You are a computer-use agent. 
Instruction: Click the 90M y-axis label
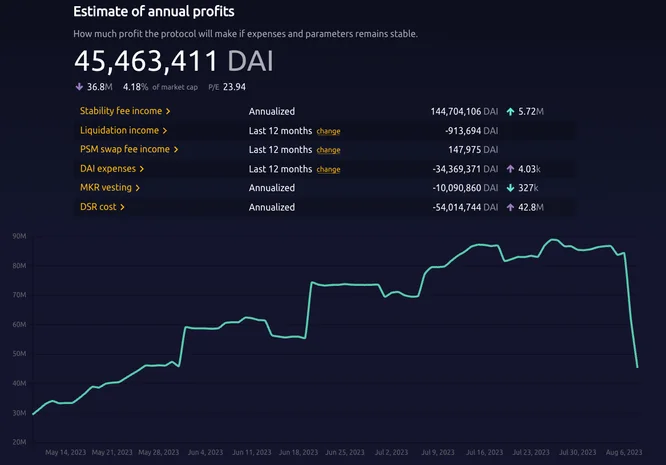[19, 236]
